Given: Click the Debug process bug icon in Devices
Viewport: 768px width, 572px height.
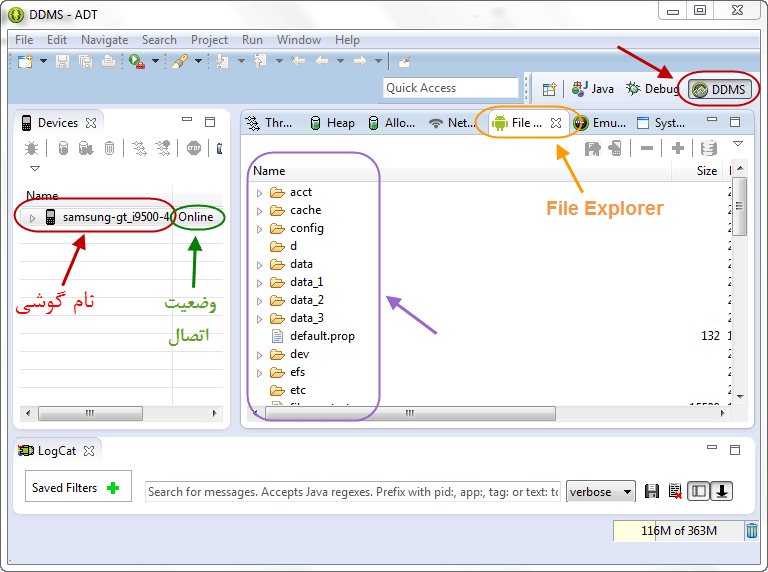Looking at the screenshot, I should coord(31,148).
